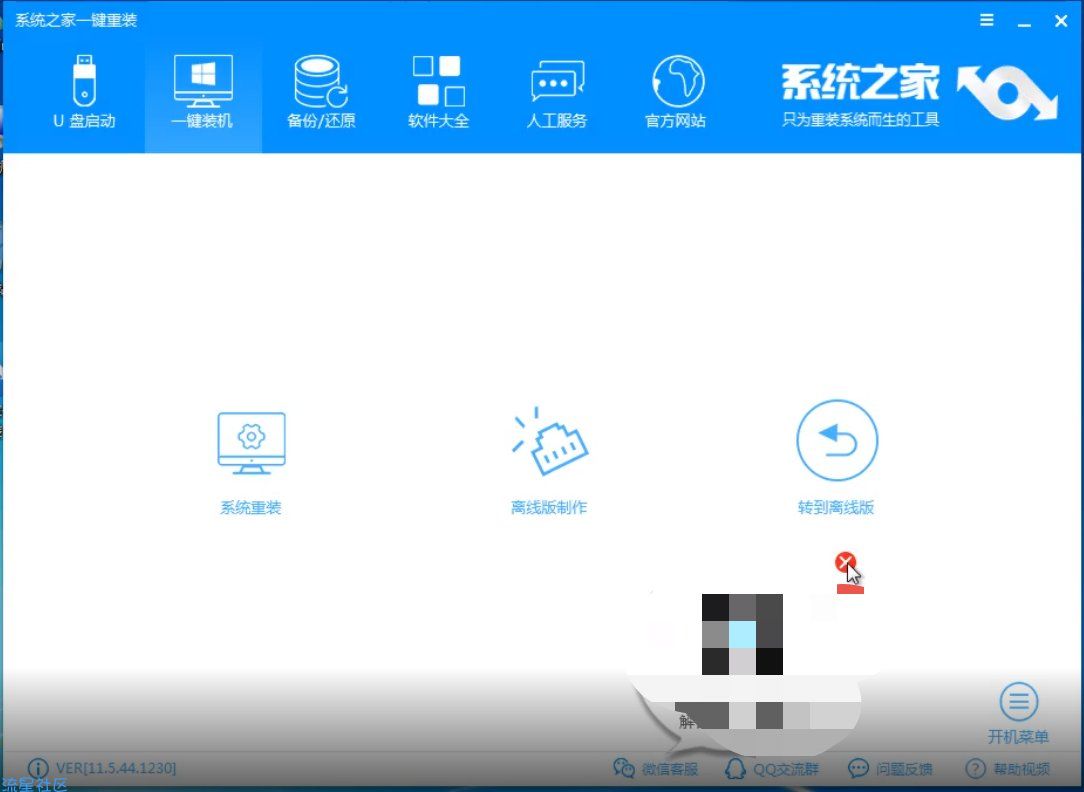This screenshot has width=1084, height=792.
Task: Open the U 盘启动 tab
Action: point(84,93)
